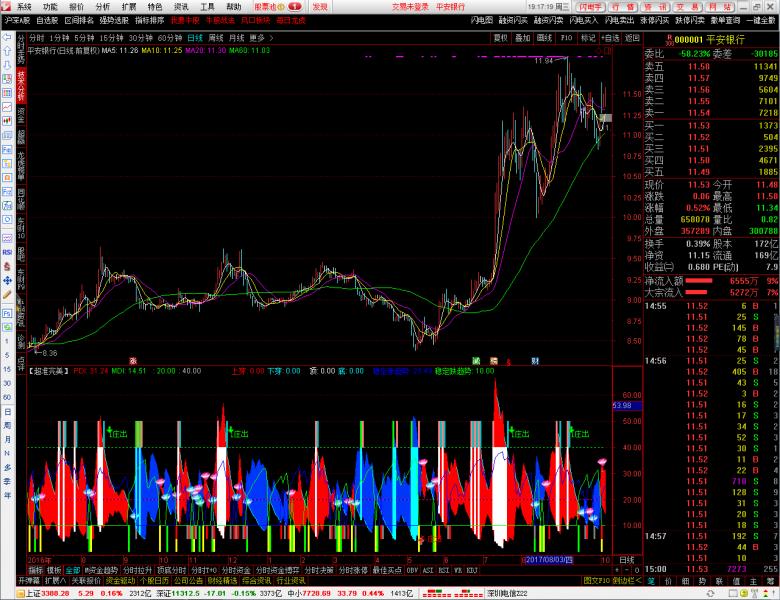This screenshot has height=600, width=780.
Task: Add stock via +自选 button
Action: (x=610, y=38)
